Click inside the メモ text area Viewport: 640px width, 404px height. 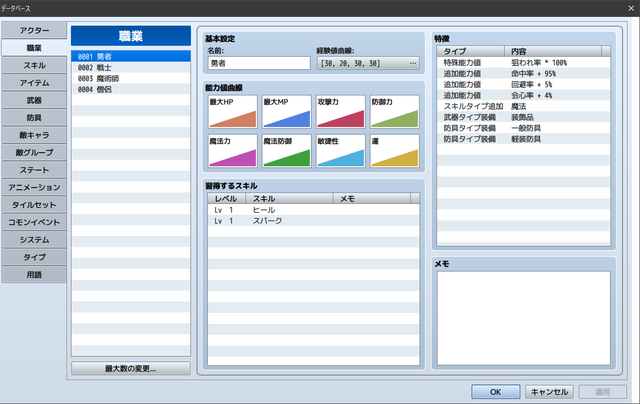tap(524, 318)
